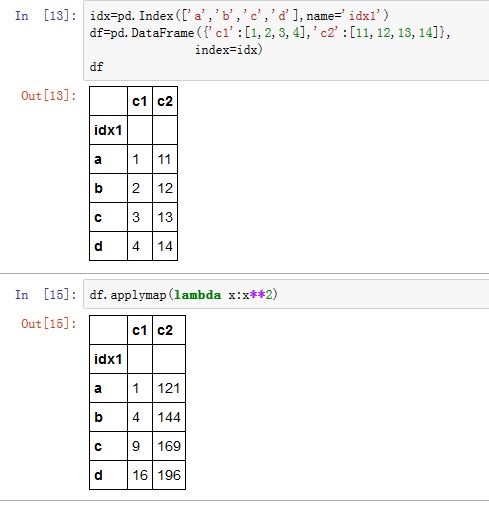Image resolution: width=489 pixels, height=510 pixels.
Task: Click idx1 index name in Out[13] table
Action: click(108, 130)
